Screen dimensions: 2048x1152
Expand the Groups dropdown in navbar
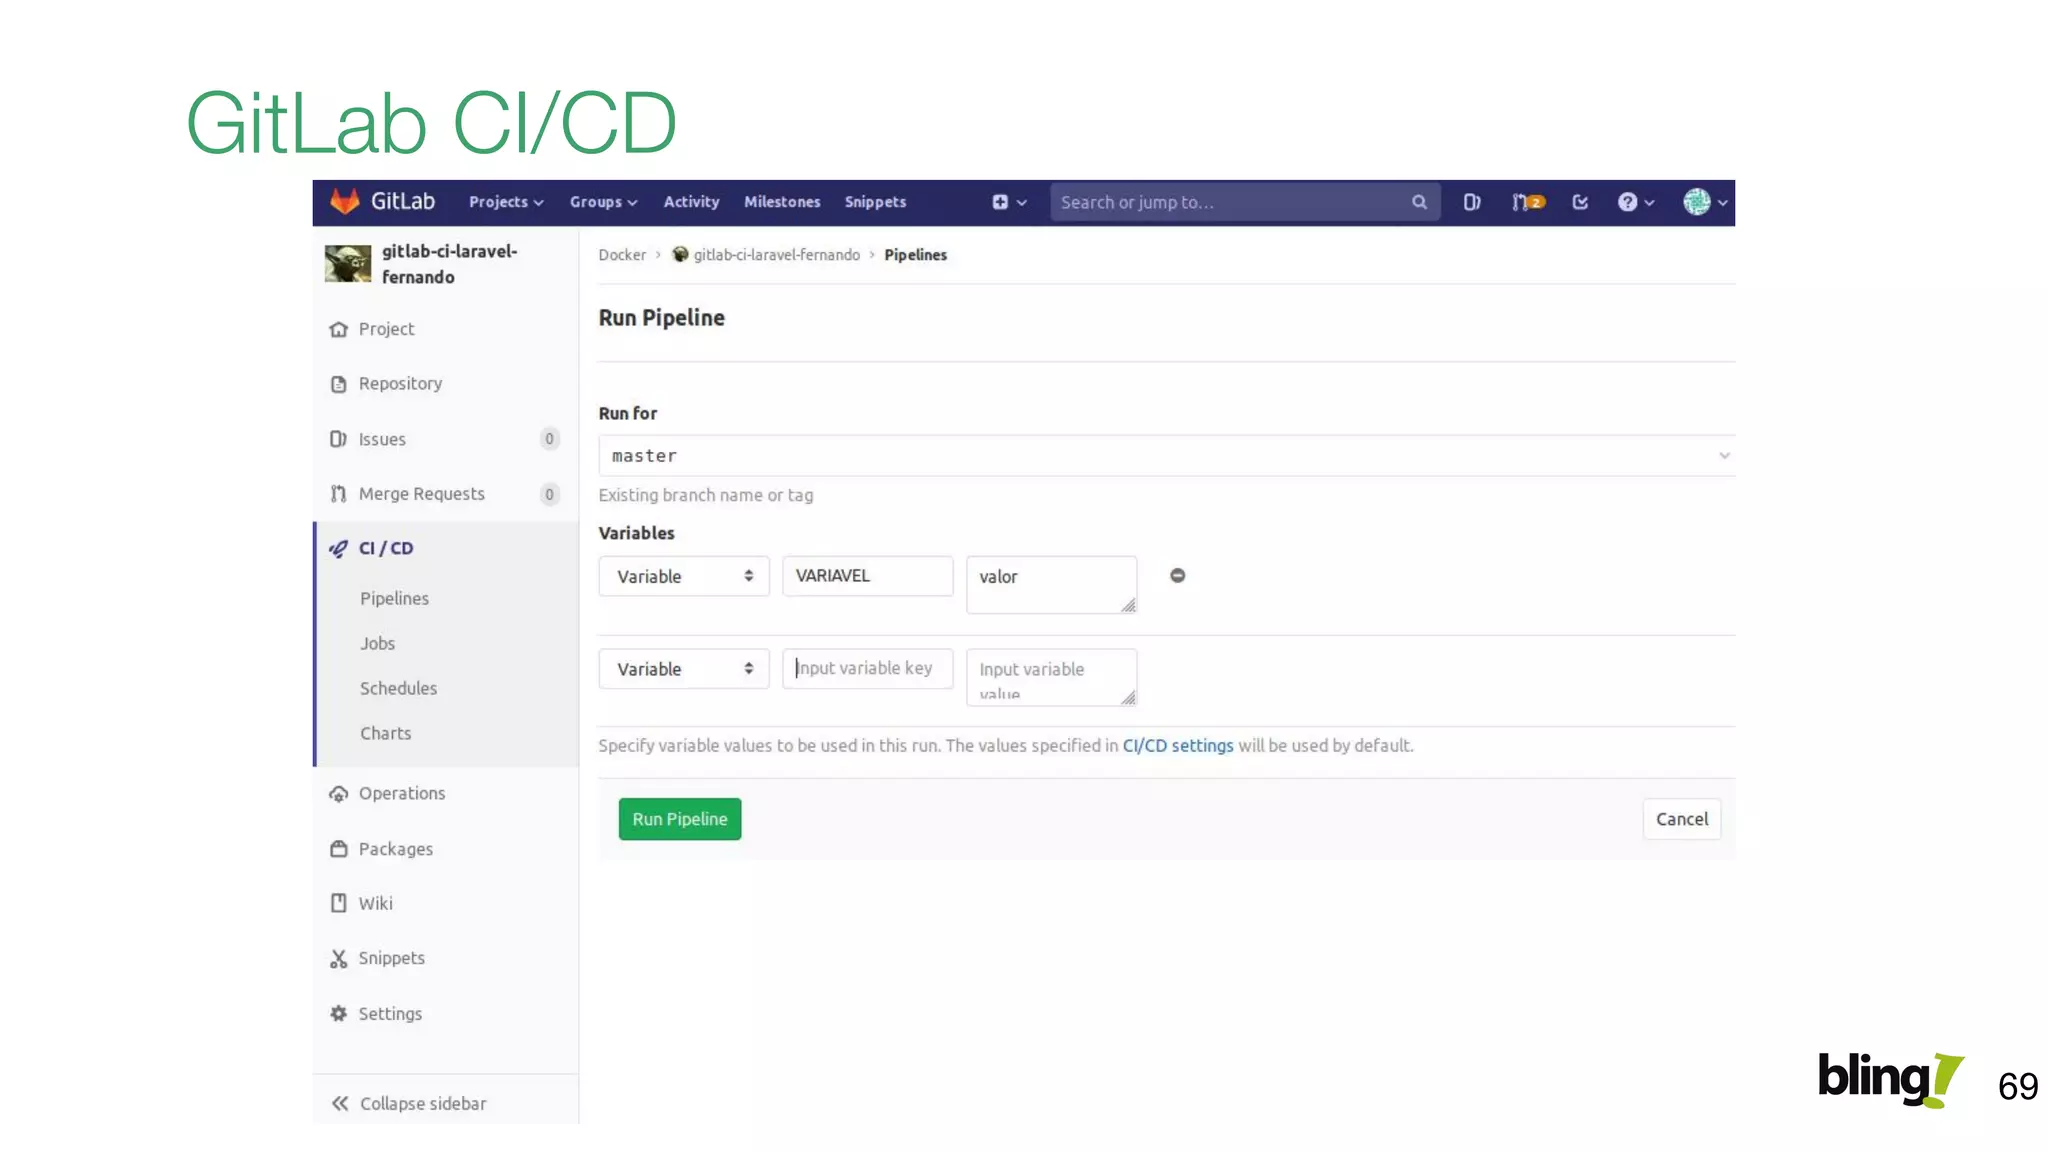coord(603,202)
